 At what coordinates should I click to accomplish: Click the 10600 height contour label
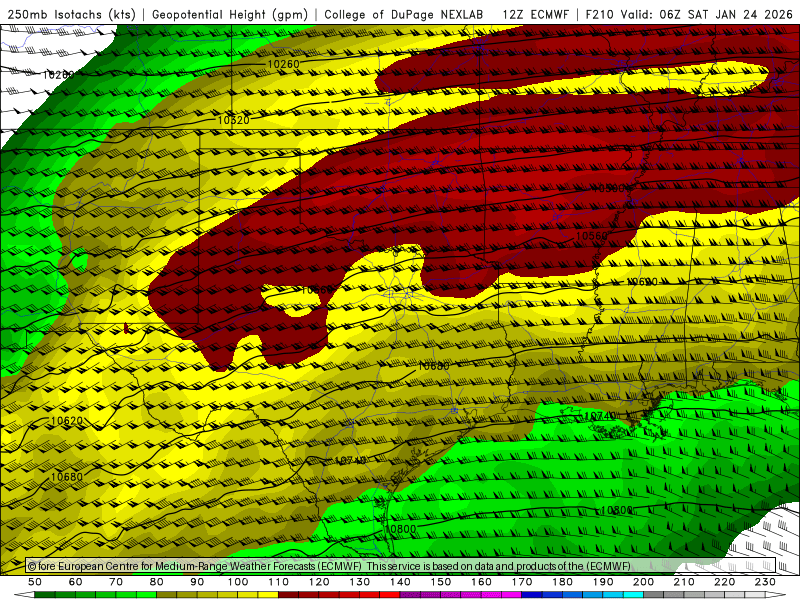642,282
